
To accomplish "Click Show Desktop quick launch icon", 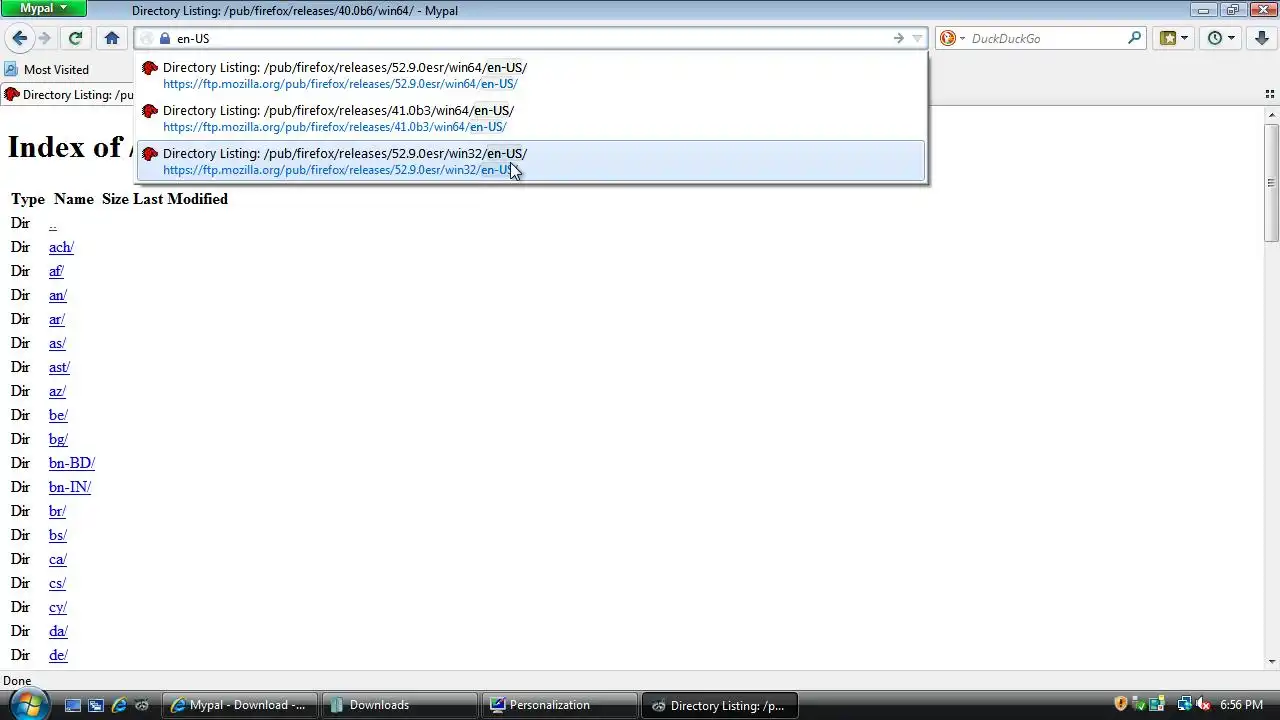I will pos(73,705).
